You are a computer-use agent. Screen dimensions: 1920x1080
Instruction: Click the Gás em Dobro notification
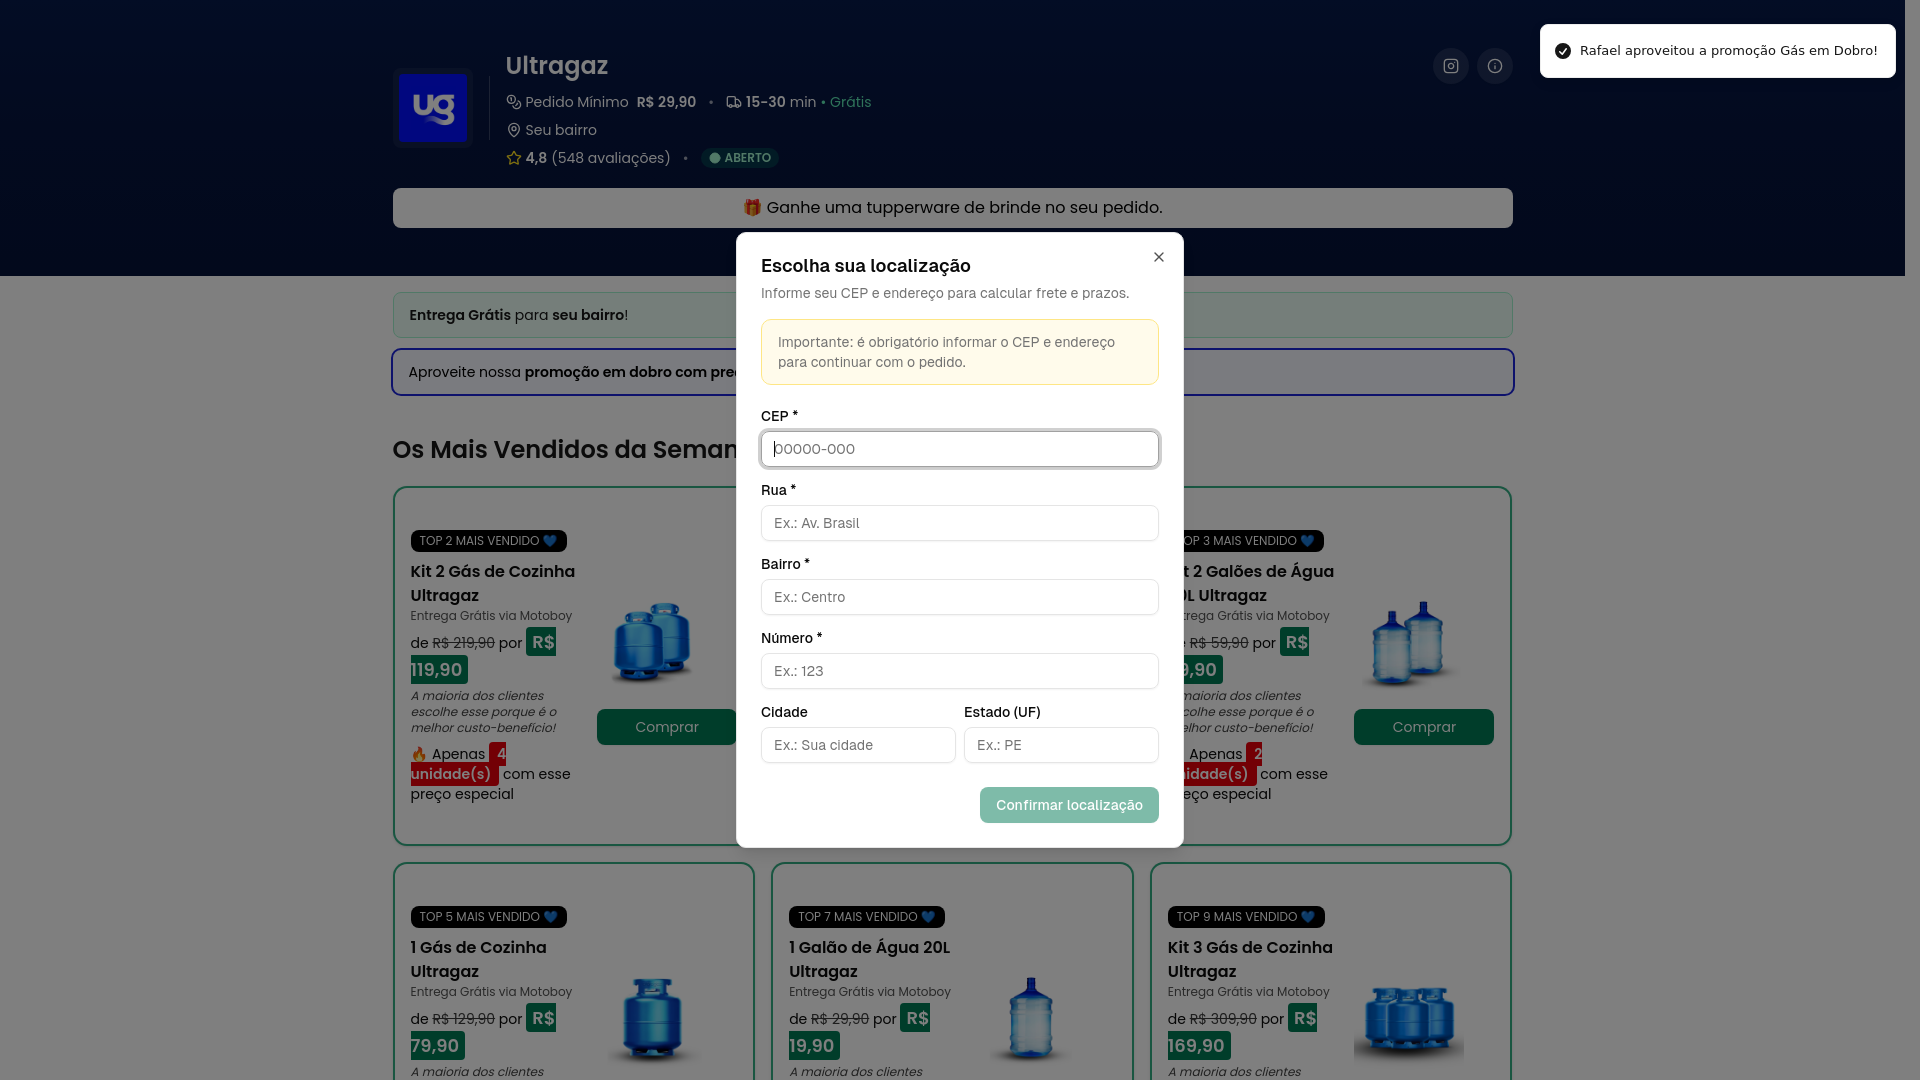coord(1717,51)
